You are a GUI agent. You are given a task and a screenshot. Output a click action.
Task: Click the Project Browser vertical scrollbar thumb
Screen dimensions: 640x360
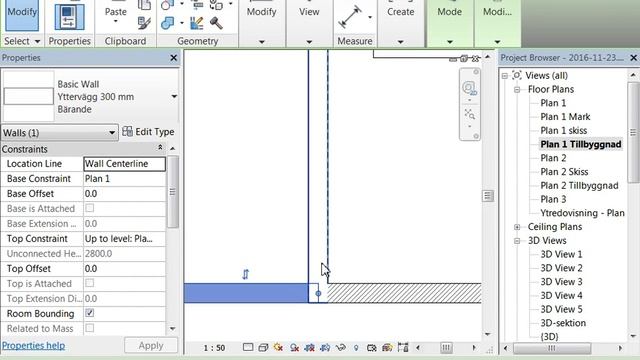point(633,133)
